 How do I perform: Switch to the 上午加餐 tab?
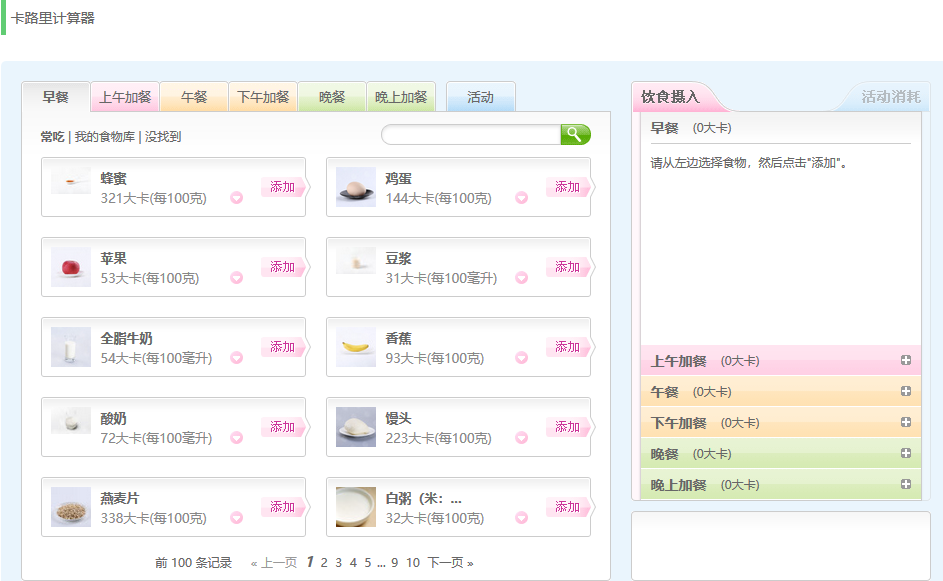coord(125,97)
